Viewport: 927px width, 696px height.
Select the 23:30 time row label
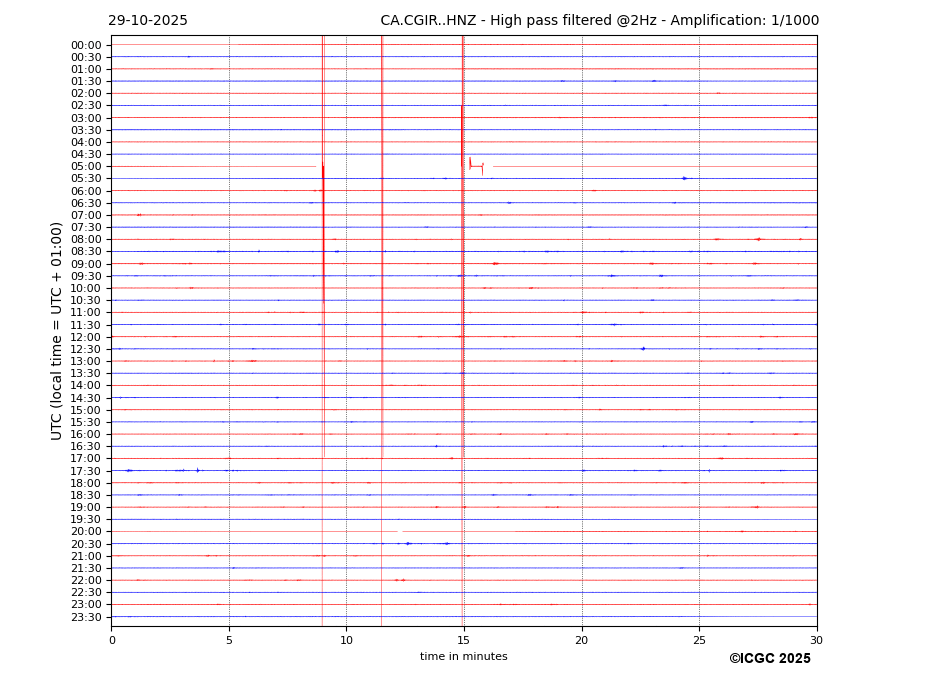pyautogui.click(x=86, y=617)
